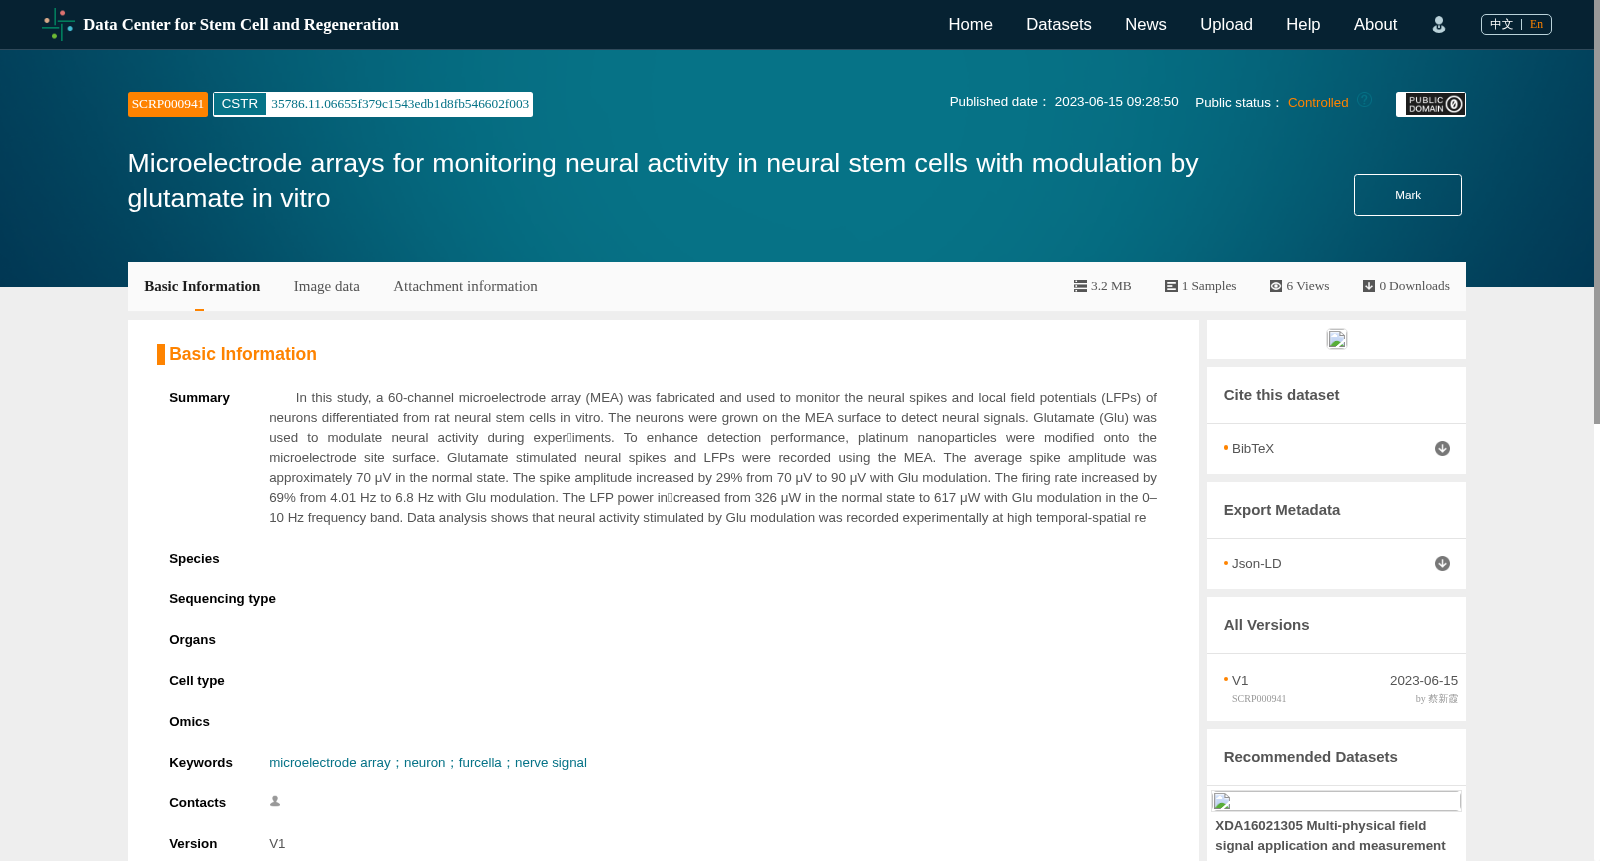This screenshot has width=1600, height=861.
Task: Click the nerve signal keyword link
Action: [x=551, y=763]
